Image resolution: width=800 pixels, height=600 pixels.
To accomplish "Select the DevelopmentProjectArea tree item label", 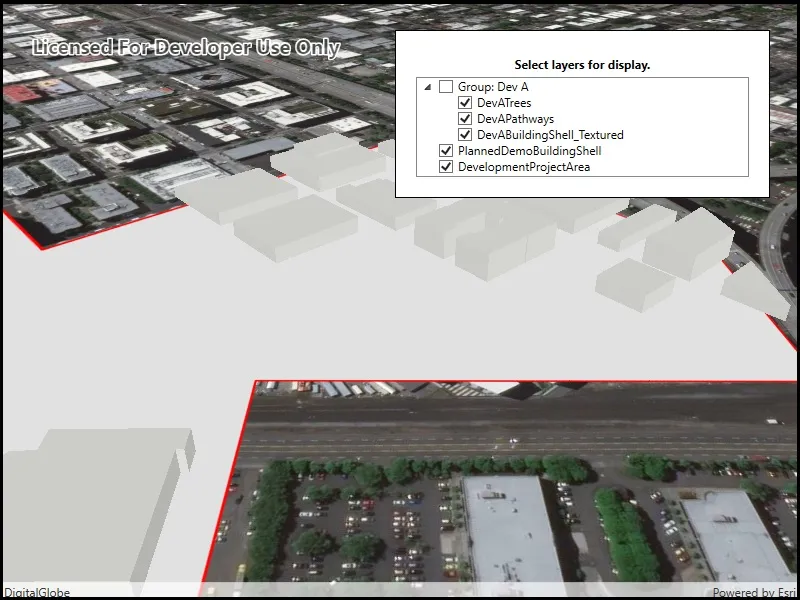I will coord(524,167).
